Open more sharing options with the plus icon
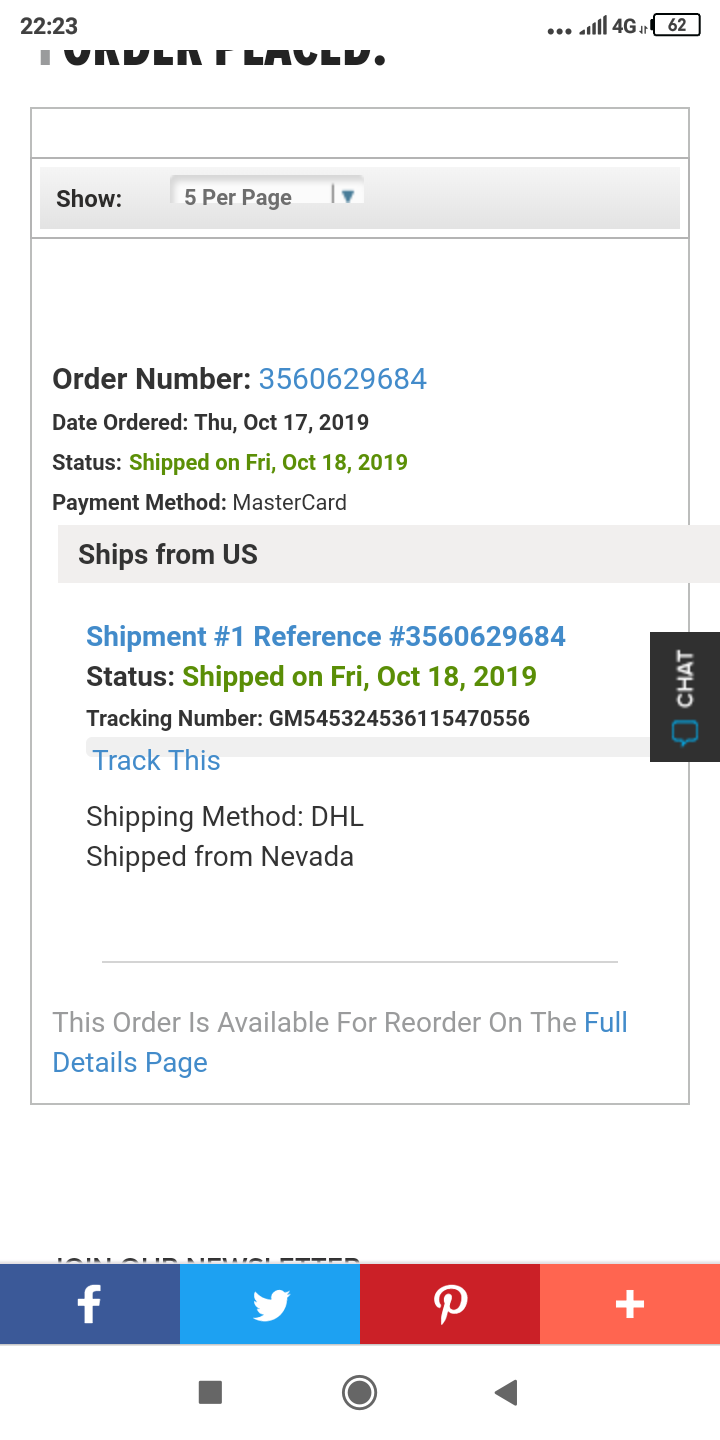This screenshot has width=720, height=1440. click(629, 1303)
